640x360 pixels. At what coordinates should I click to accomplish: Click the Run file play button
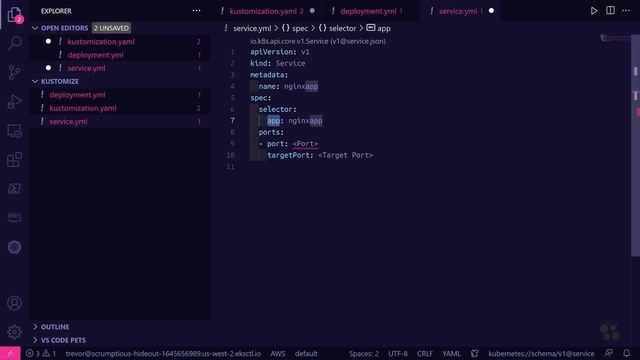594,11
